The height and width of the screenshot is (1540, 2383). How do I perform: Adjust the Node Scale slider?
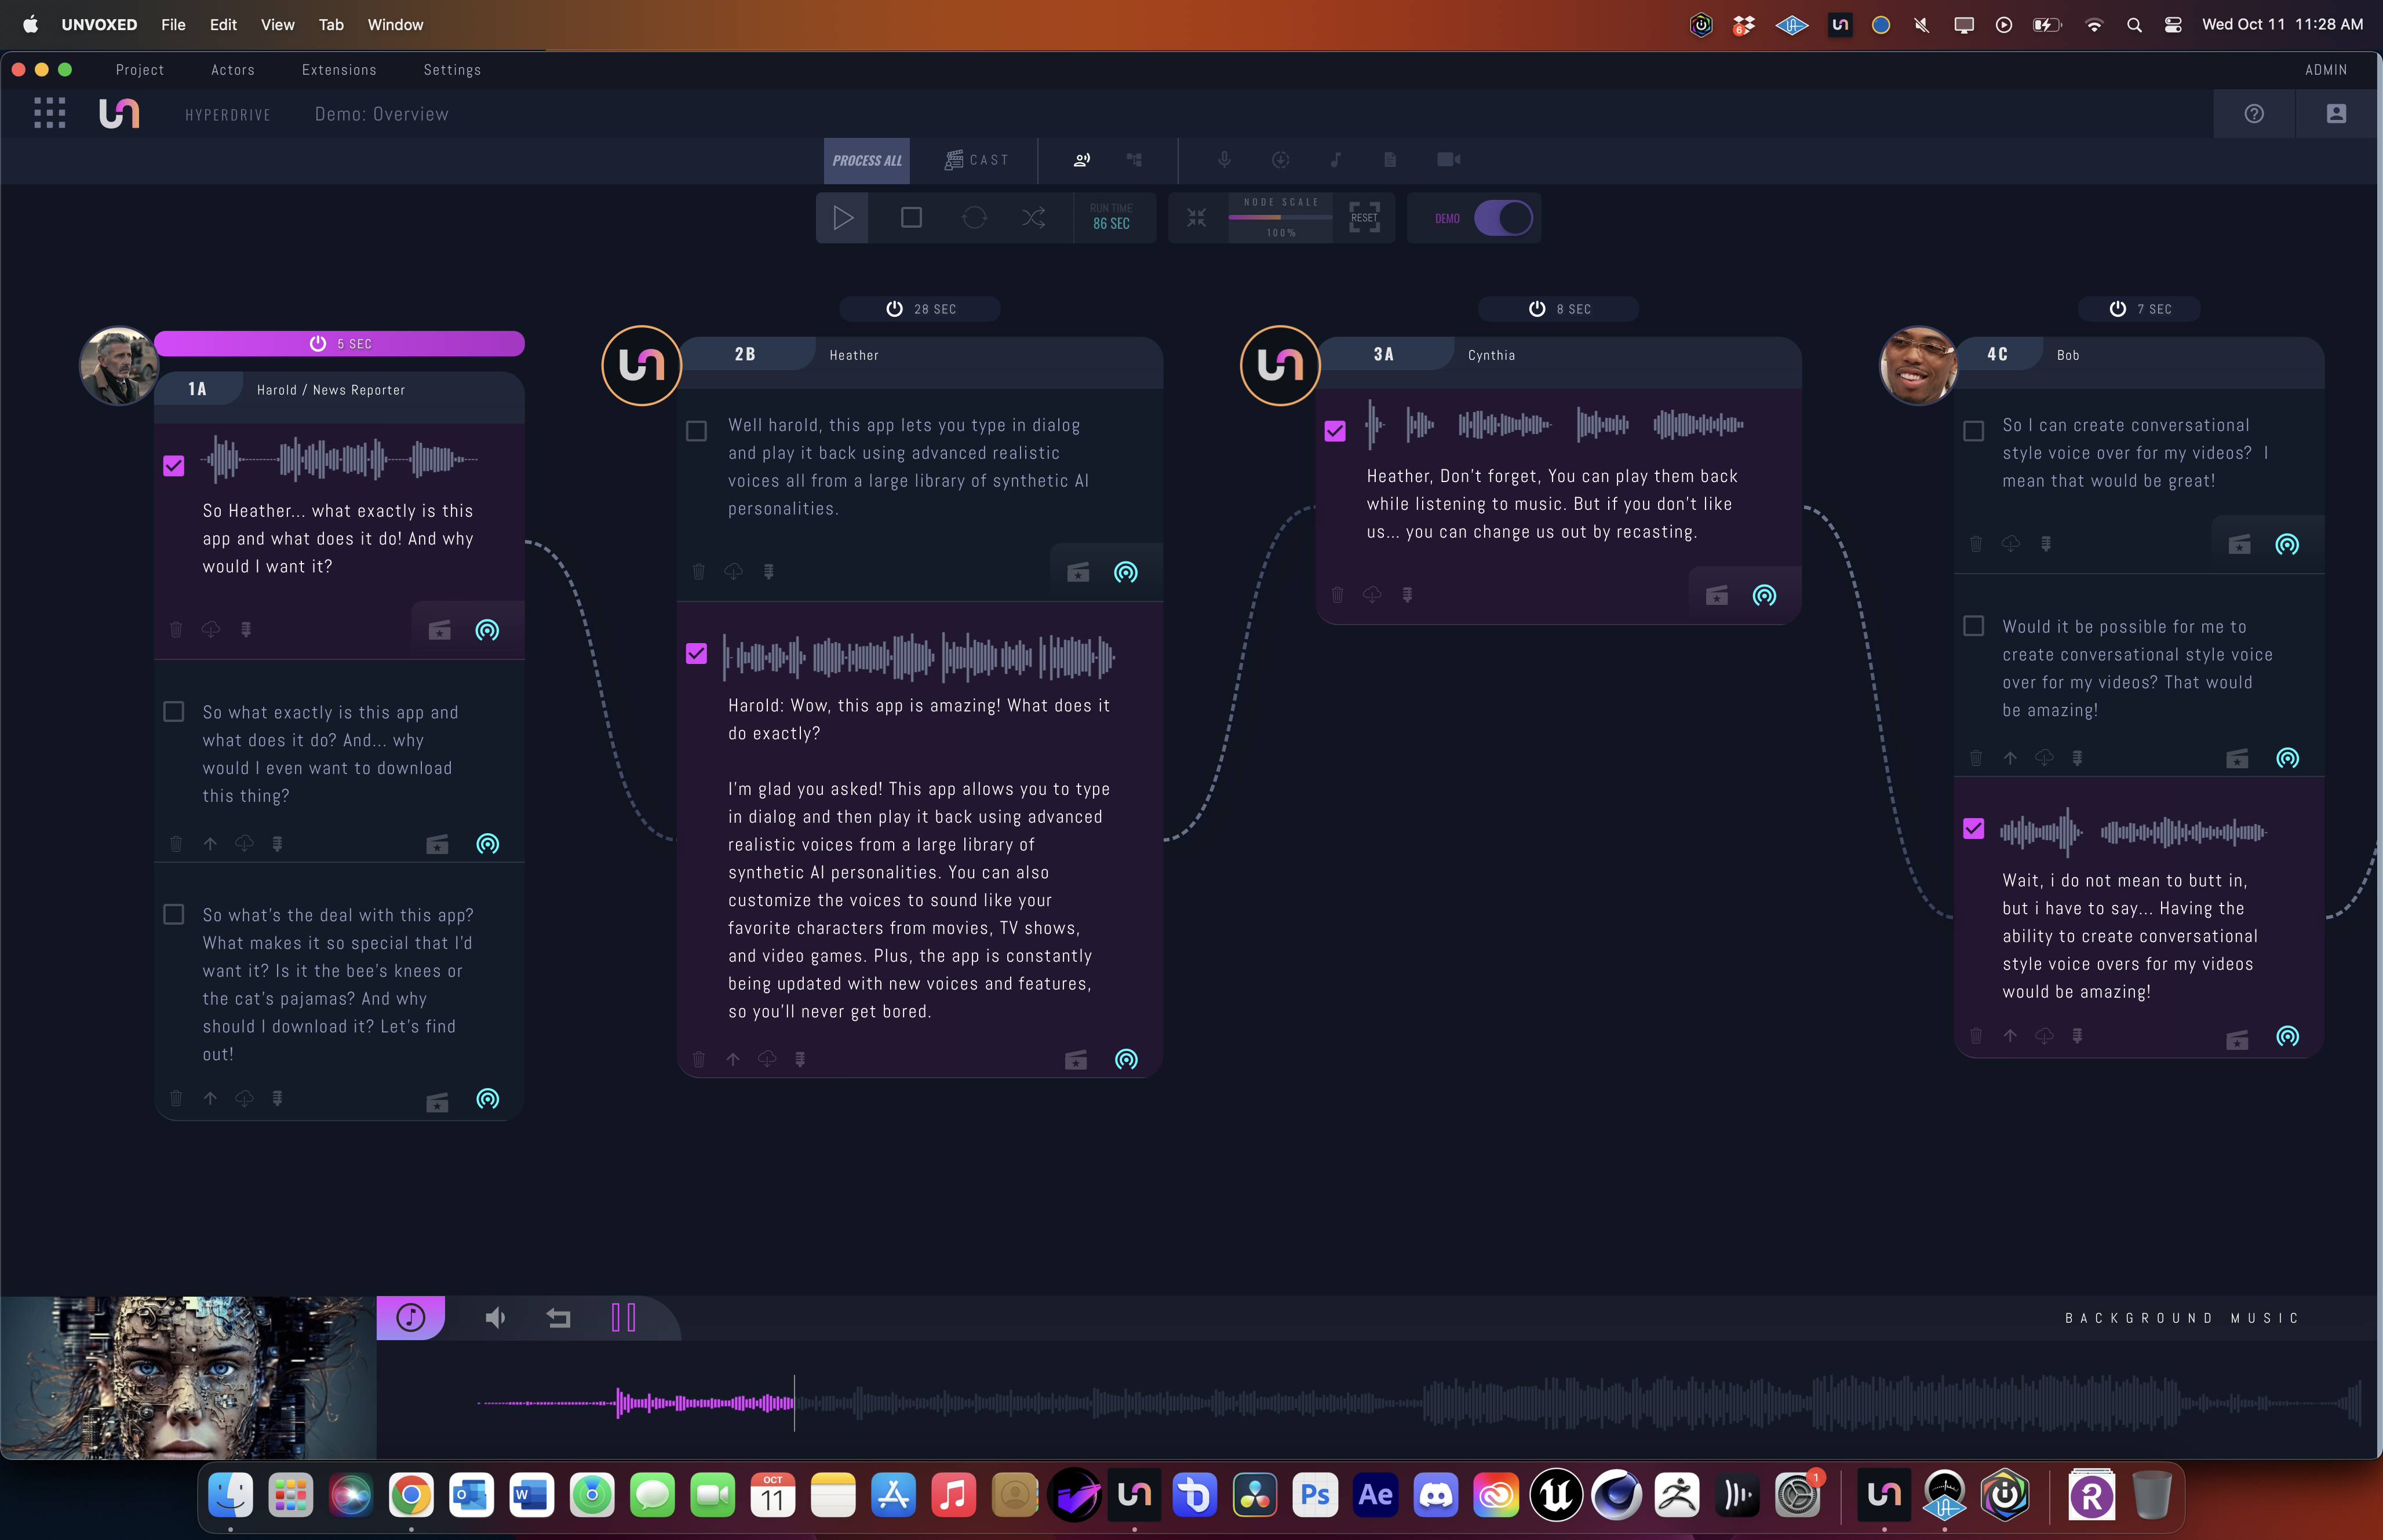(1280, 217)
